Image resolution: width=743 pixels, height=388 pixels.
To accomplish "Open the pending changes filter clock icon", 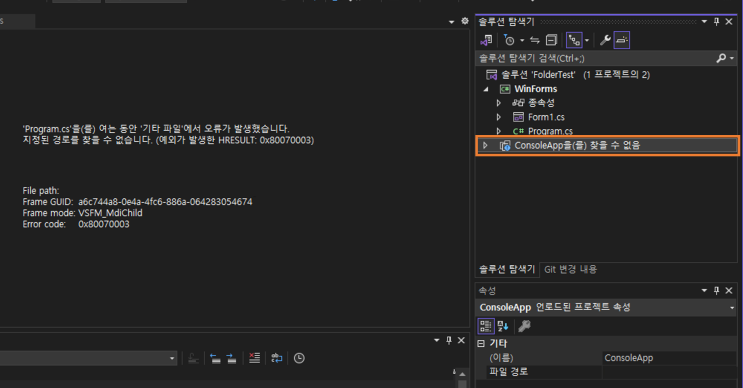I will click(x=509, y=40).
